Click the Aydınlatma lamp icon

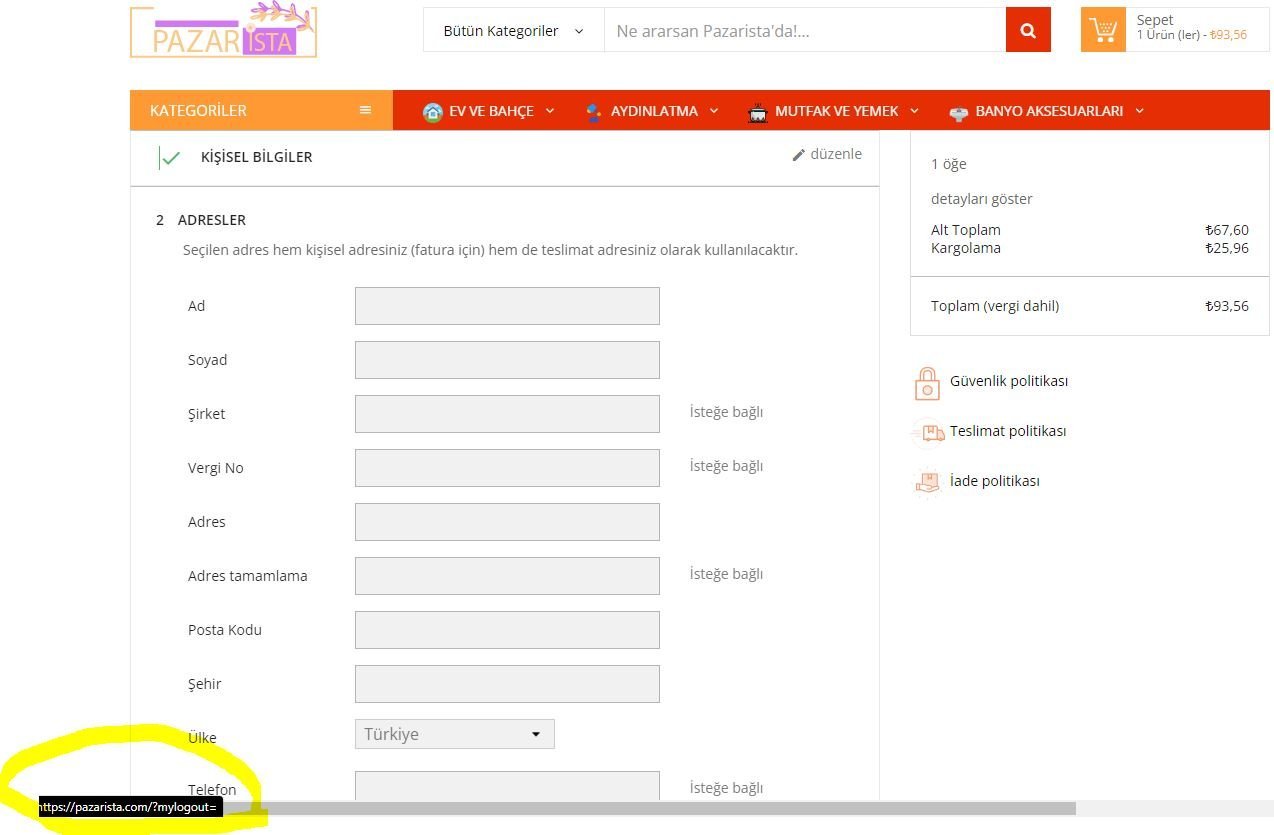[594, 112]
